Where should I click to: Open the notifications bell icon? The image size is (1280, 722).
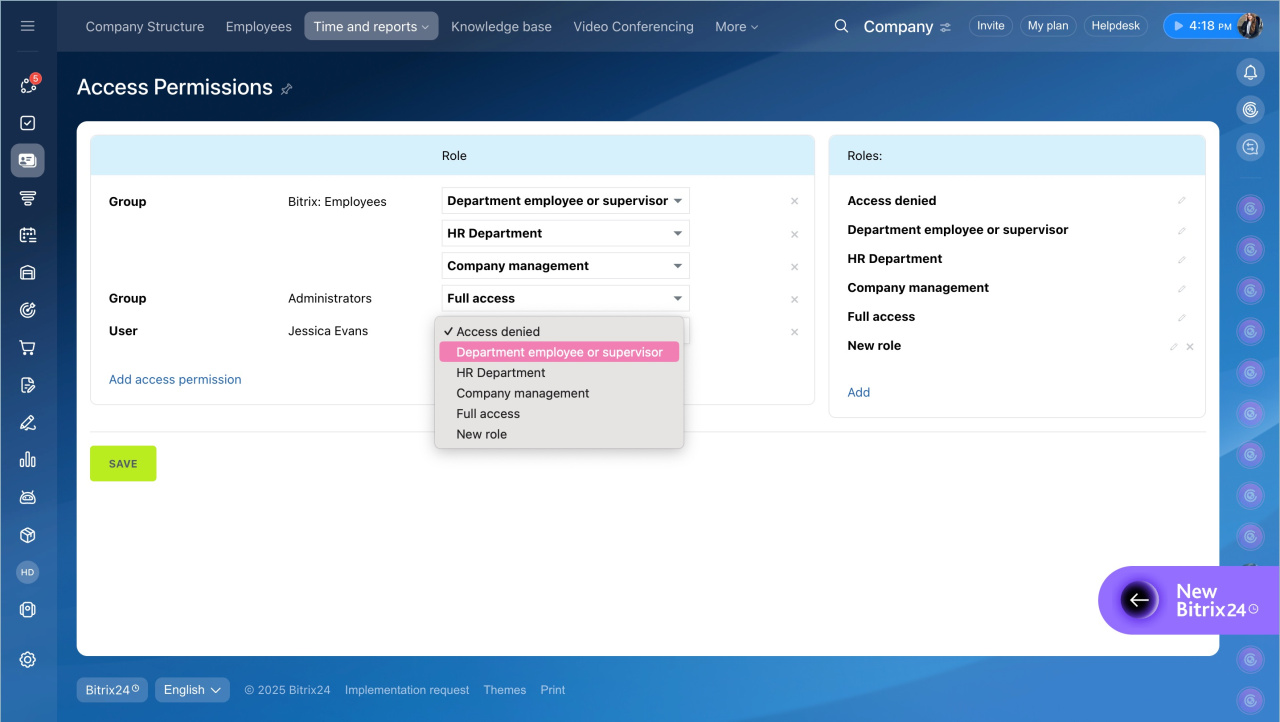[1249, 72]
